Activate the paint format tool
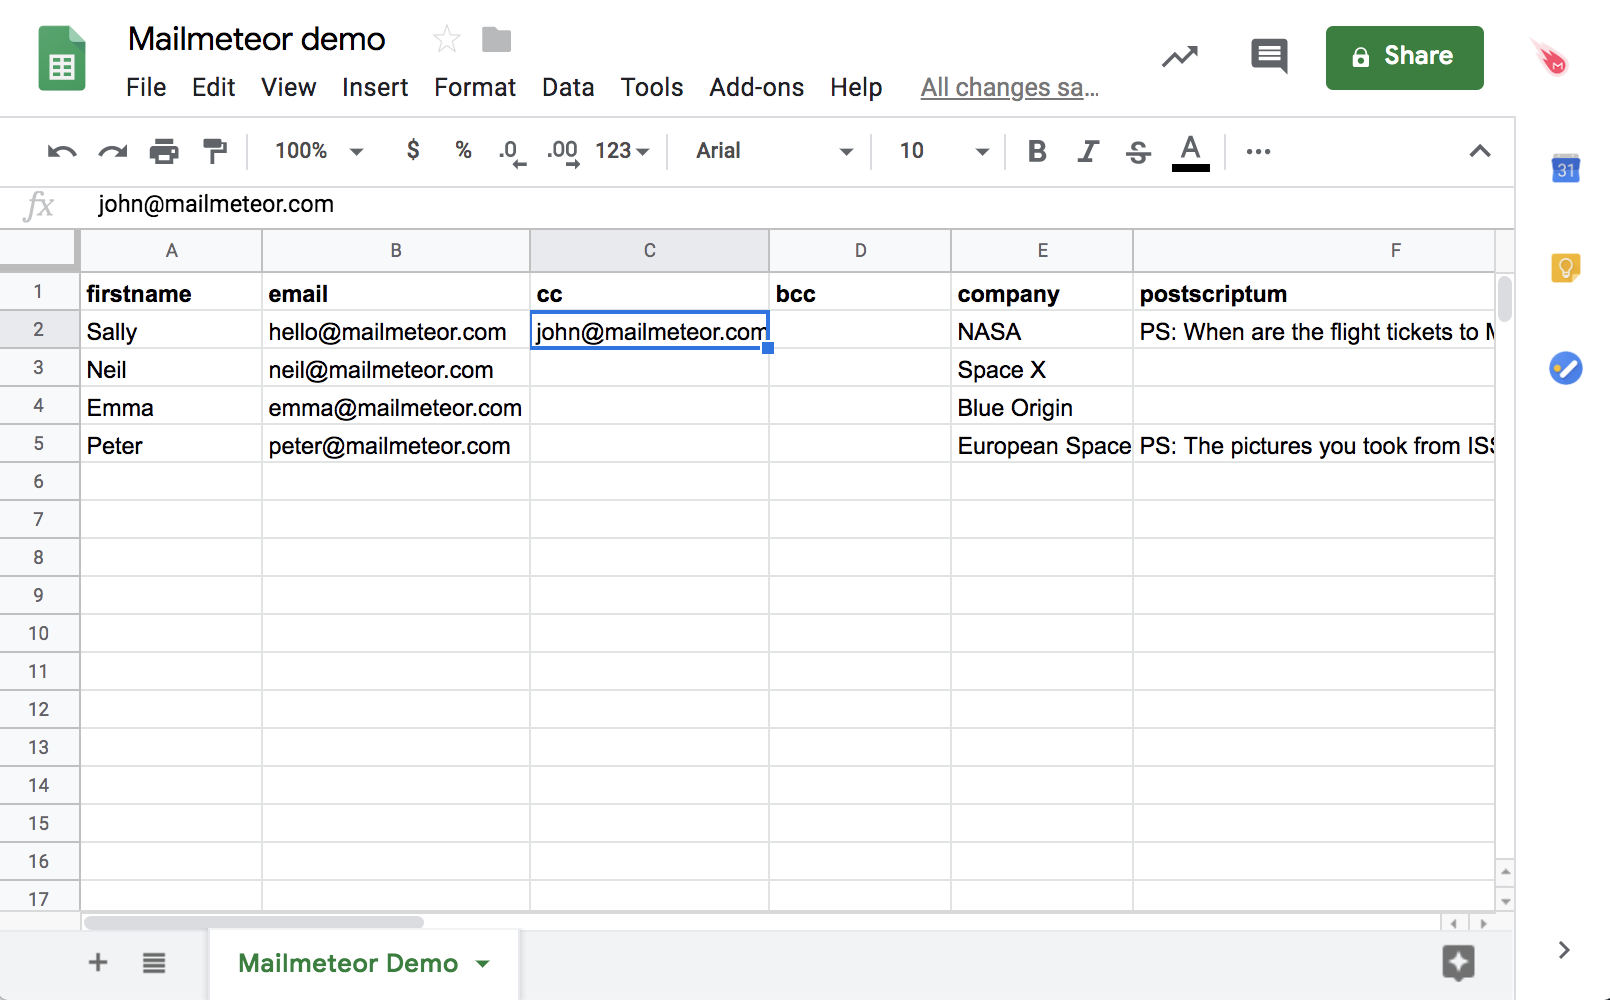 coord(215,152)
